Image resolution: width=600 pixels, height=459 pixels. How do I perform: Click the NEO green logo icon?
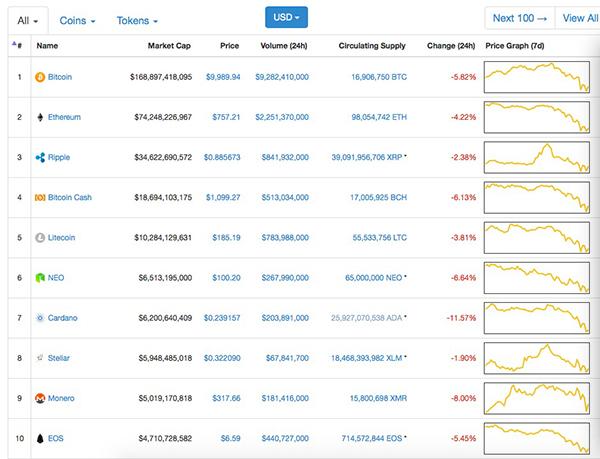[x=40, y=278]
